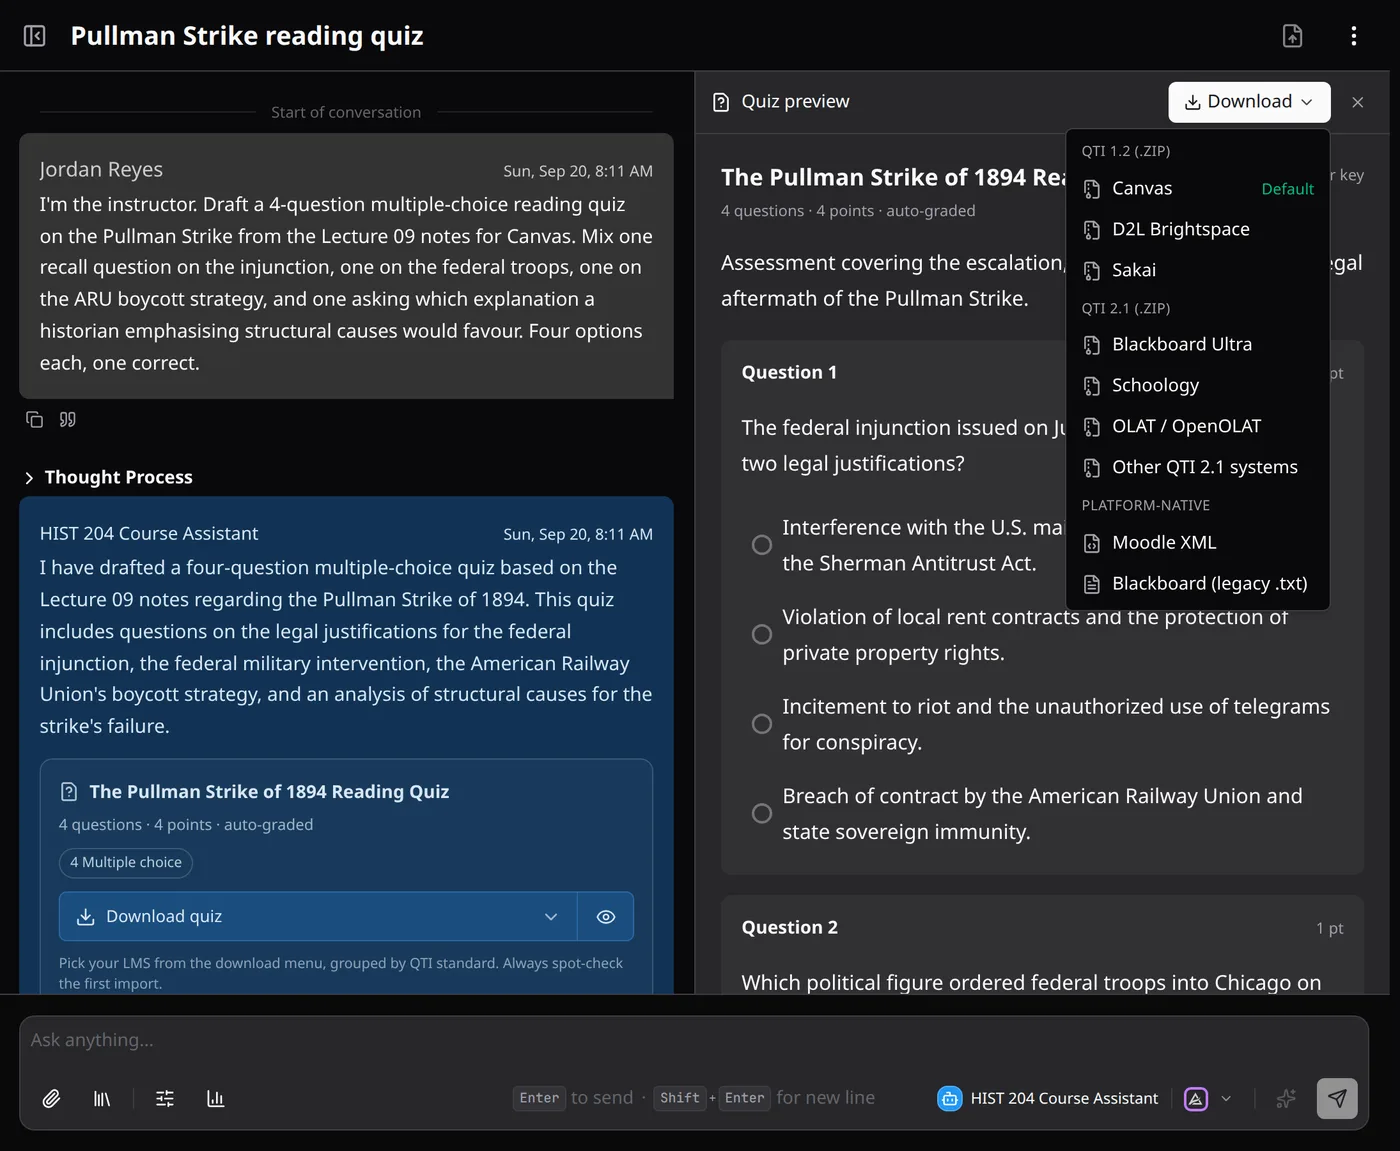Choose Blackboard (legacy .txt) format
The image size is (1400, 1151).
tap(1198, 583)
